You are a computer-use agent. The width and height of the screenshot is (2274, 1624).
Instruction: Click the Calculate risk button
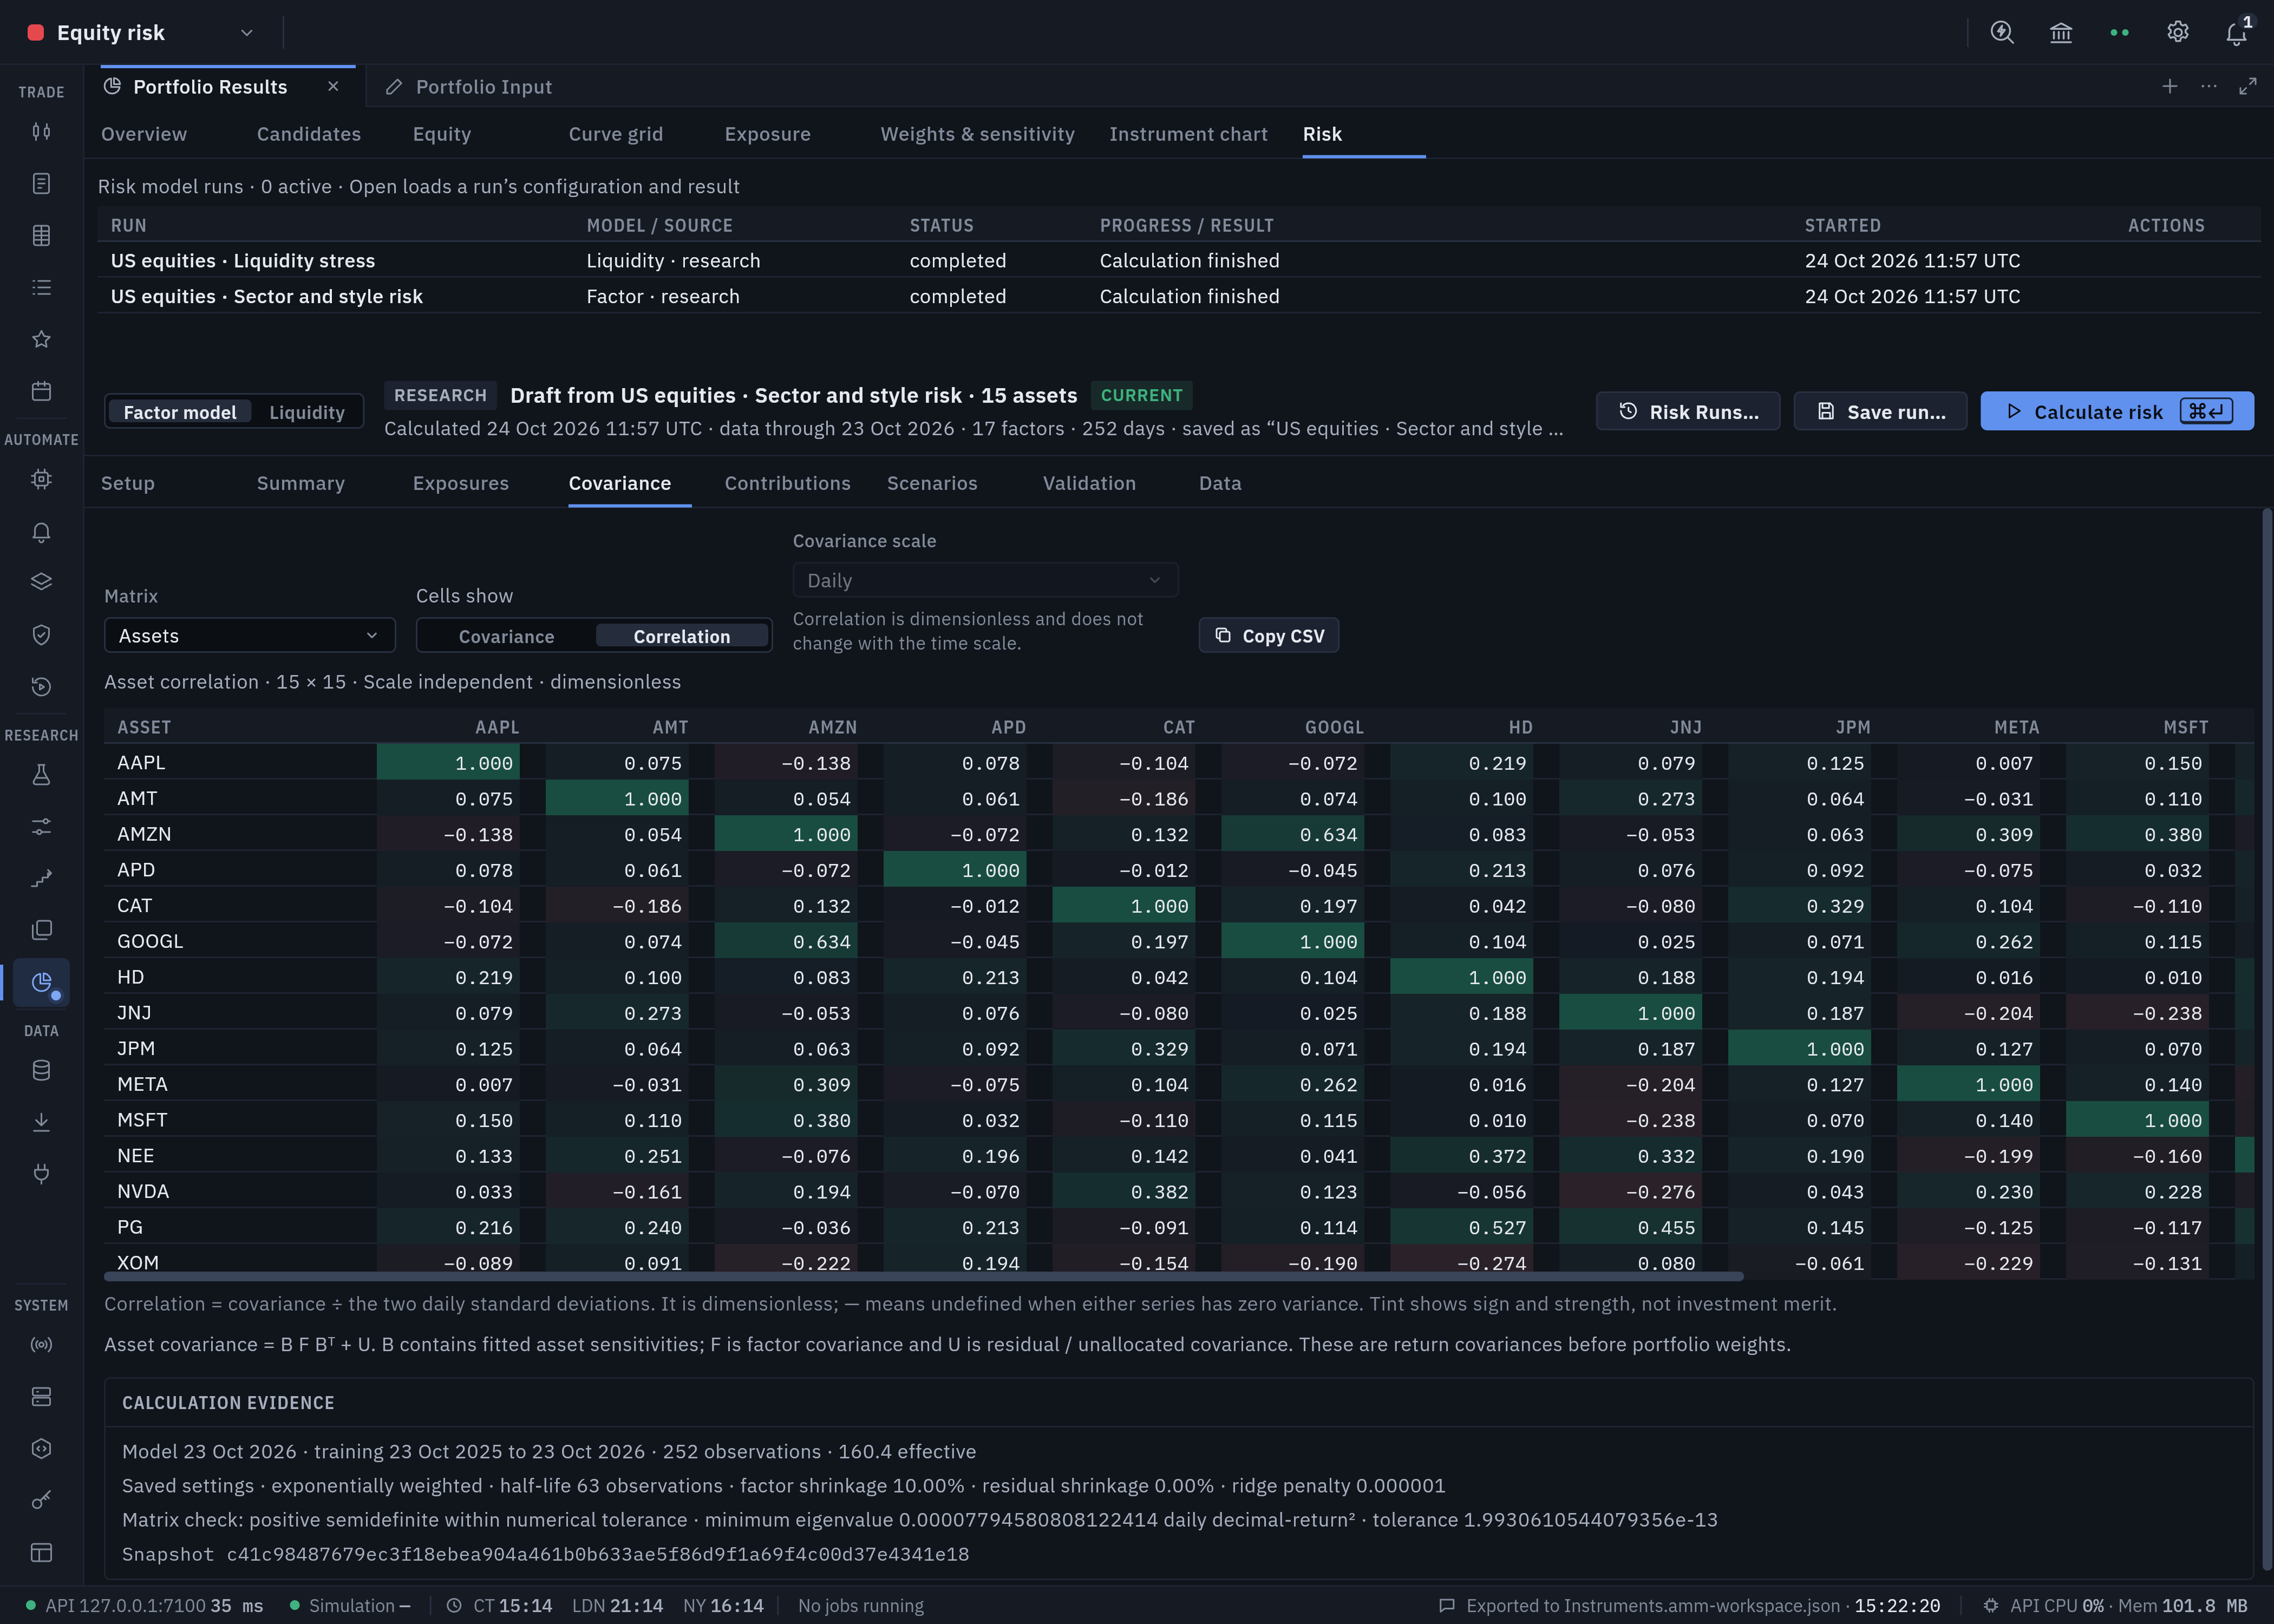(x=2117, y=412)
